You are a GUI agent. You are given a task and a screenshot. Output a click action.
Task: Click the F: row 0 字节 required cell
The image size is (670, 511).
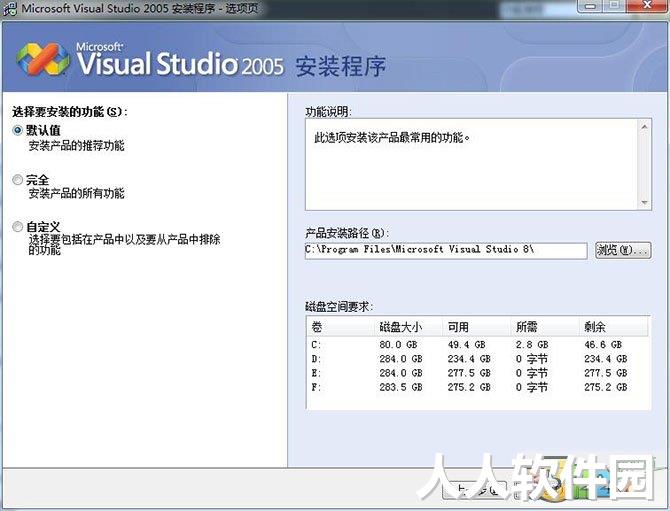click(532, 387)
